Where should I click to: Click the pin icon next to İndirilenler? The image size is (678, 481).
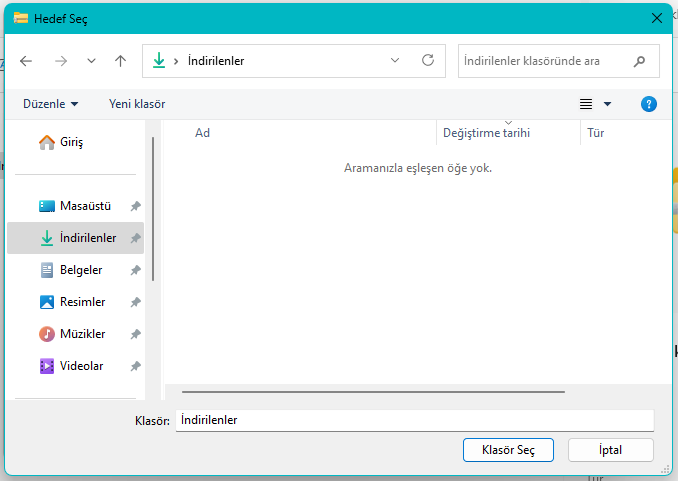click(136, 238)
